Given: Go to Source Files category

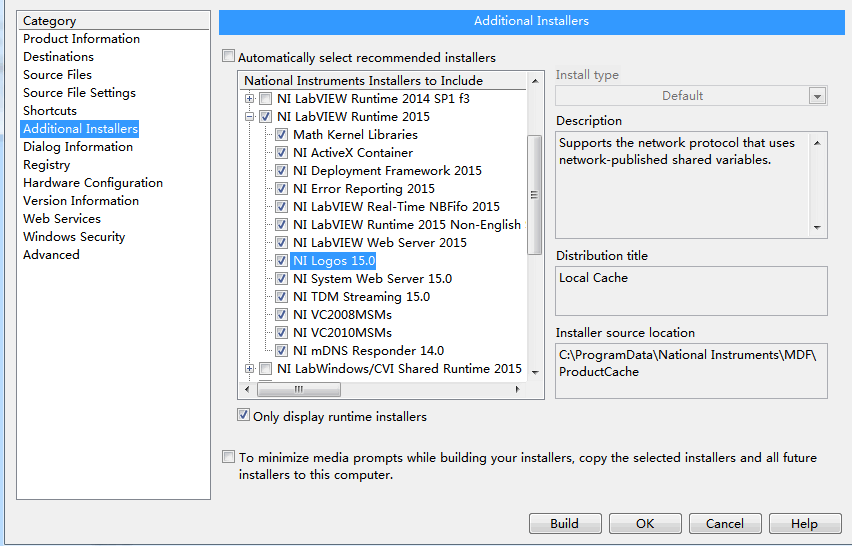Looking at the screenshot, I should pos(57,74).
